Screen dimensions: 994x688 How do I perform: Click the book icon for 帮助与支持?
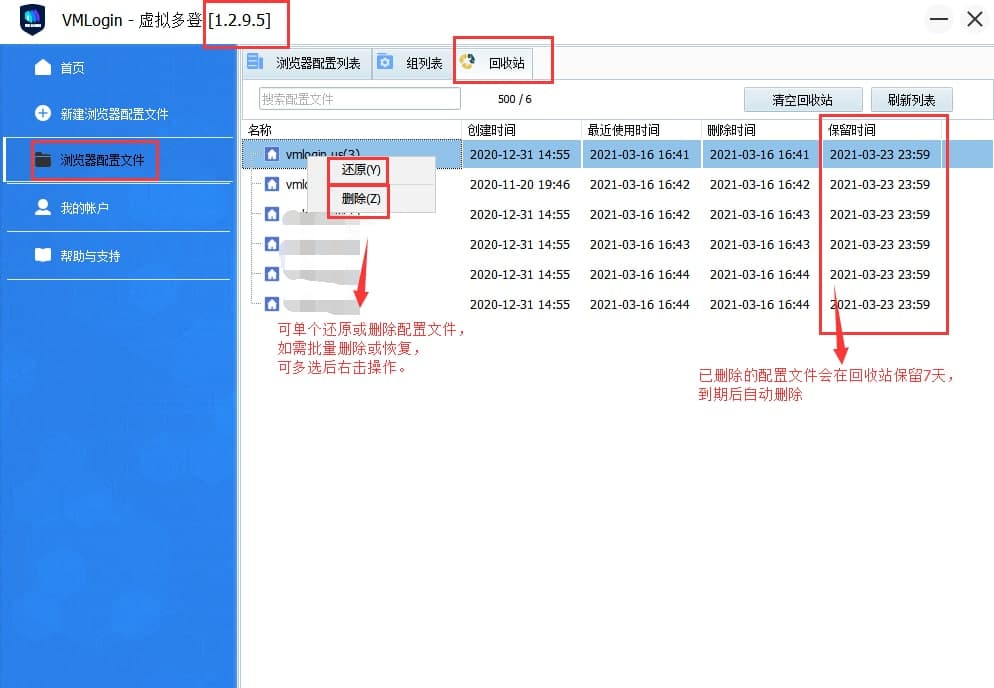pos(42,255)
